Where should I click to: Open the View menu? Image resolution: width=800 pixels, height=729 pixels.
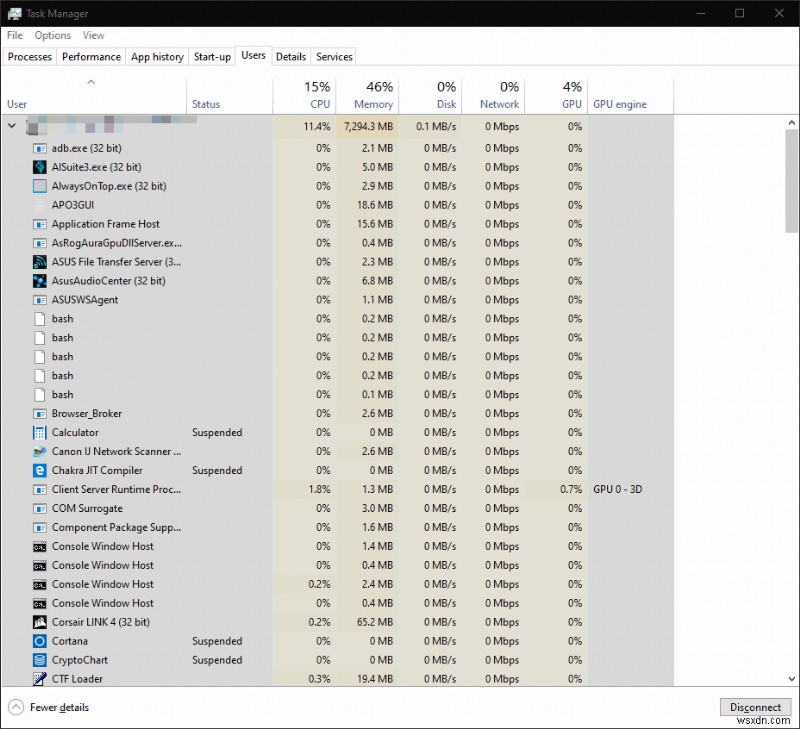[x=93, y=35]
